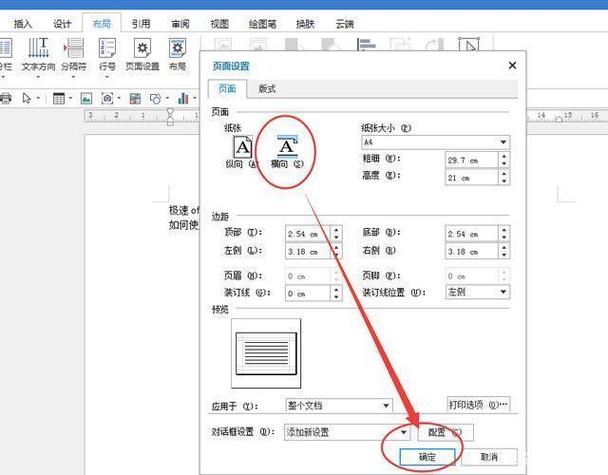The width and height of the screenshot is (608, 475).
Task: Adjust the 底部 bottom margin spinner
Action: click(x=504, y=233)
